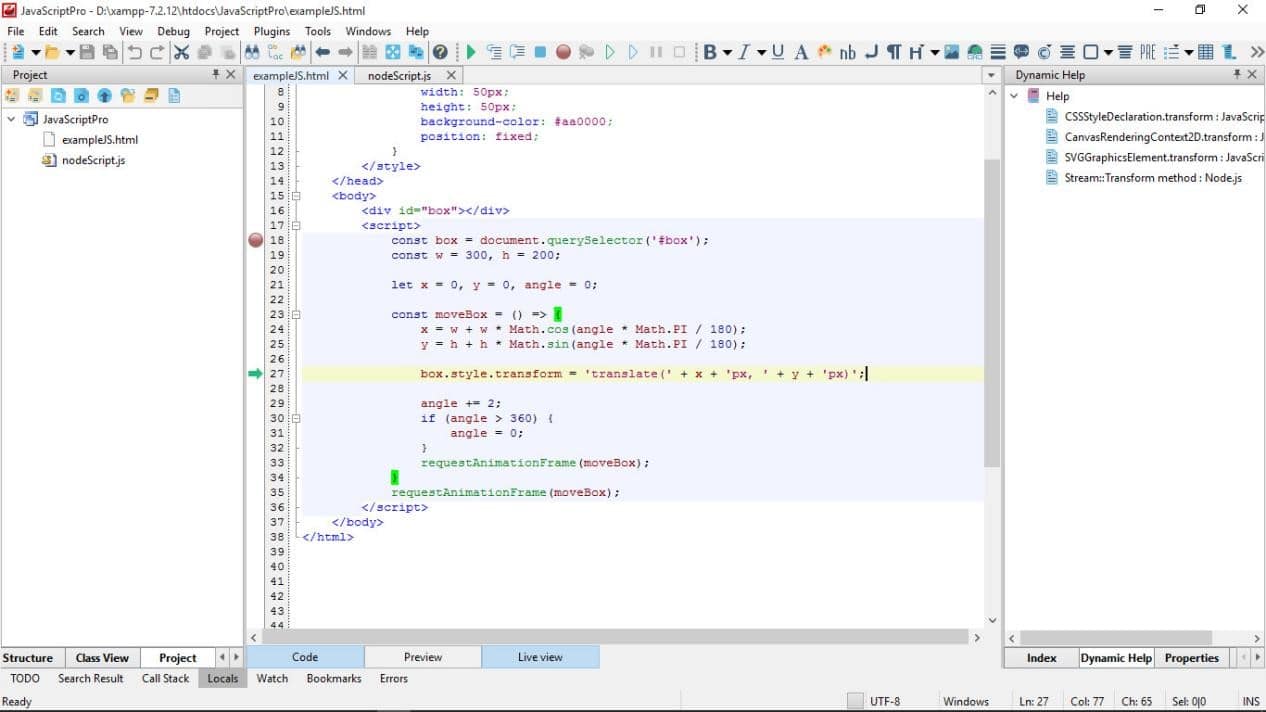Screen dimensions: 1266x712
Task: Click the Save floppy disk icon
Action: (x=87, y=52)
